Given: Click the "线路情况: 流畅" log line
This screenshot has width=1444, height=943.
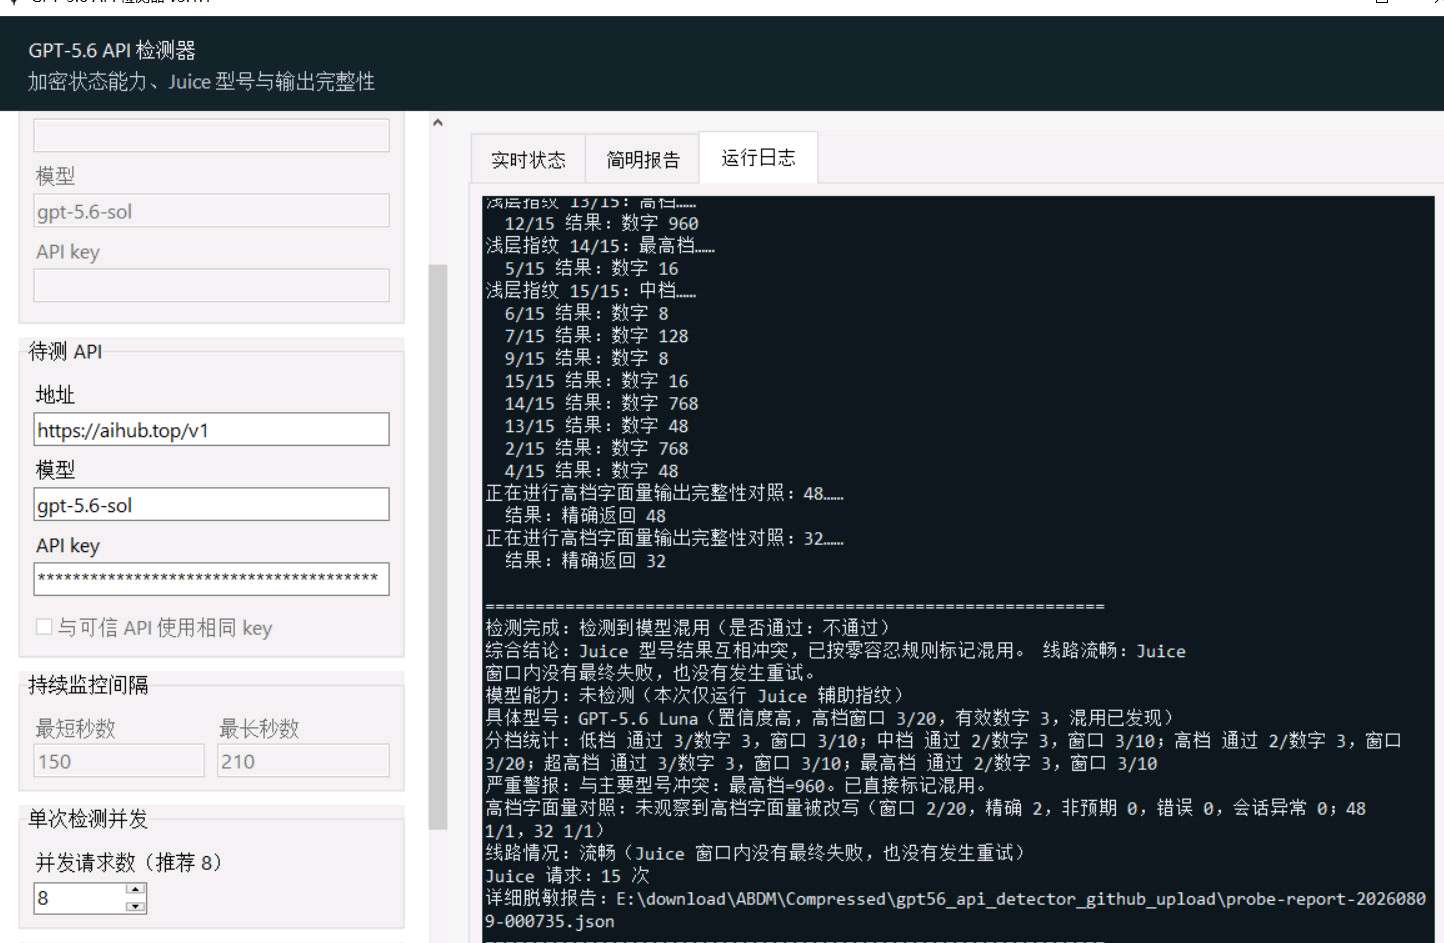Looking at the screenshot, I should point(755,853).
